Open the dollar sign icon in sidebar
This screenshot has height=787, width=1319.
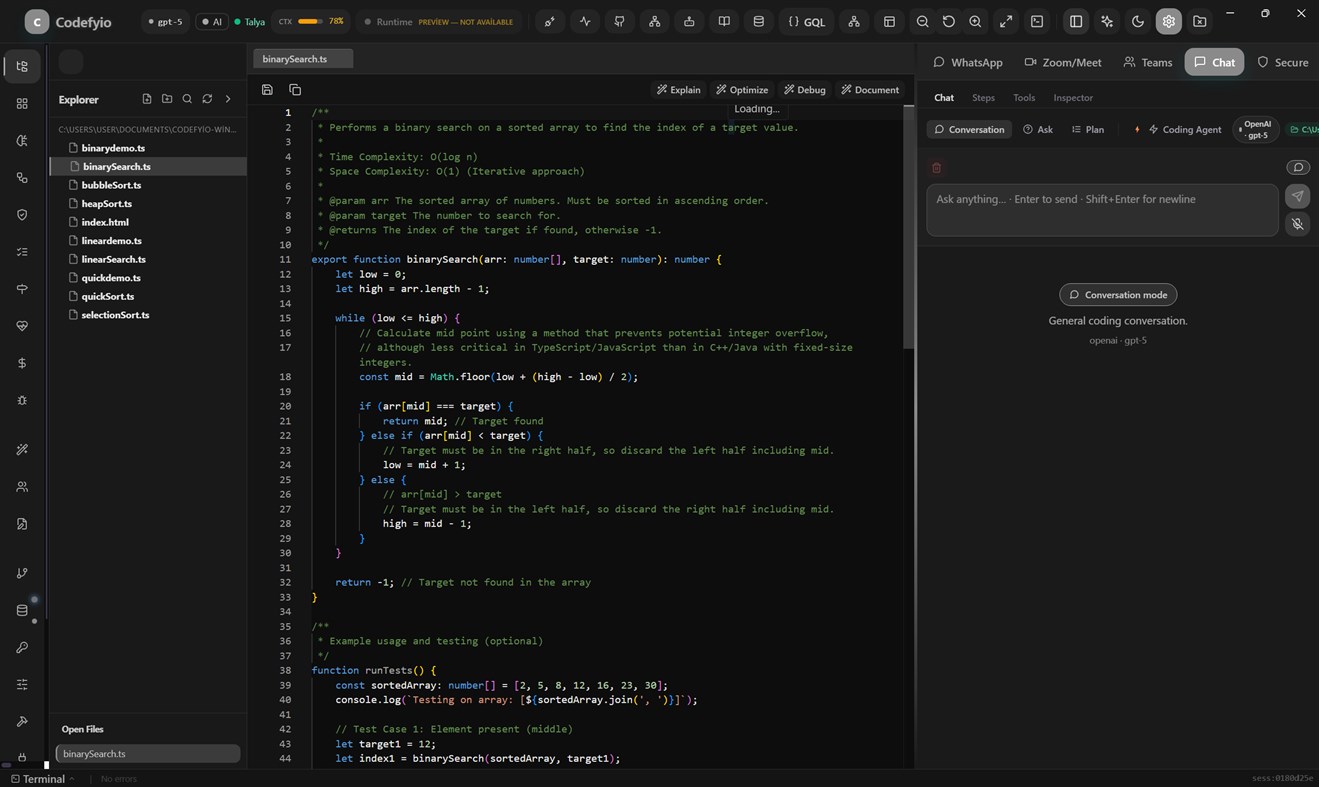coord(22,363)
